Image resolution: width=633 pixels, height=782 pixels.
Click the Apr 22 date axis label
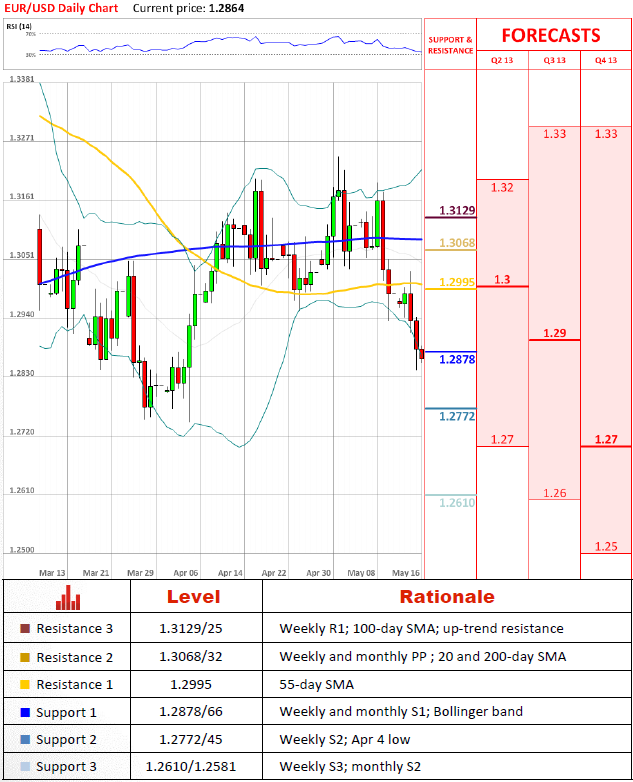click(x=274, y=573)
